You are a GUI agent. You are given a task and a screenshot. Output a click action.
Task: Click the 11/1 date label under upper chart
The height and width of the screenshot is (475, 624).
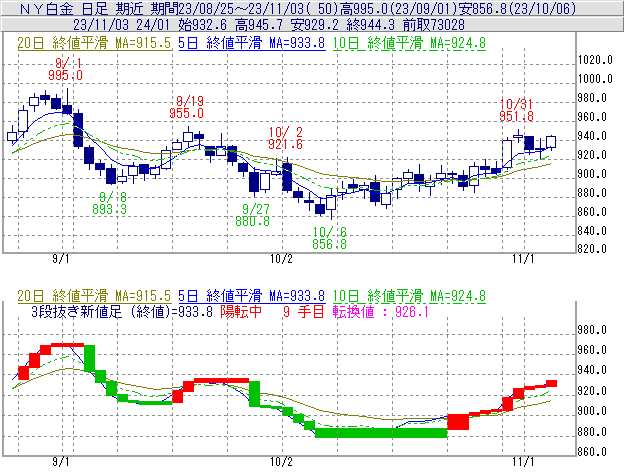[523, 259]
